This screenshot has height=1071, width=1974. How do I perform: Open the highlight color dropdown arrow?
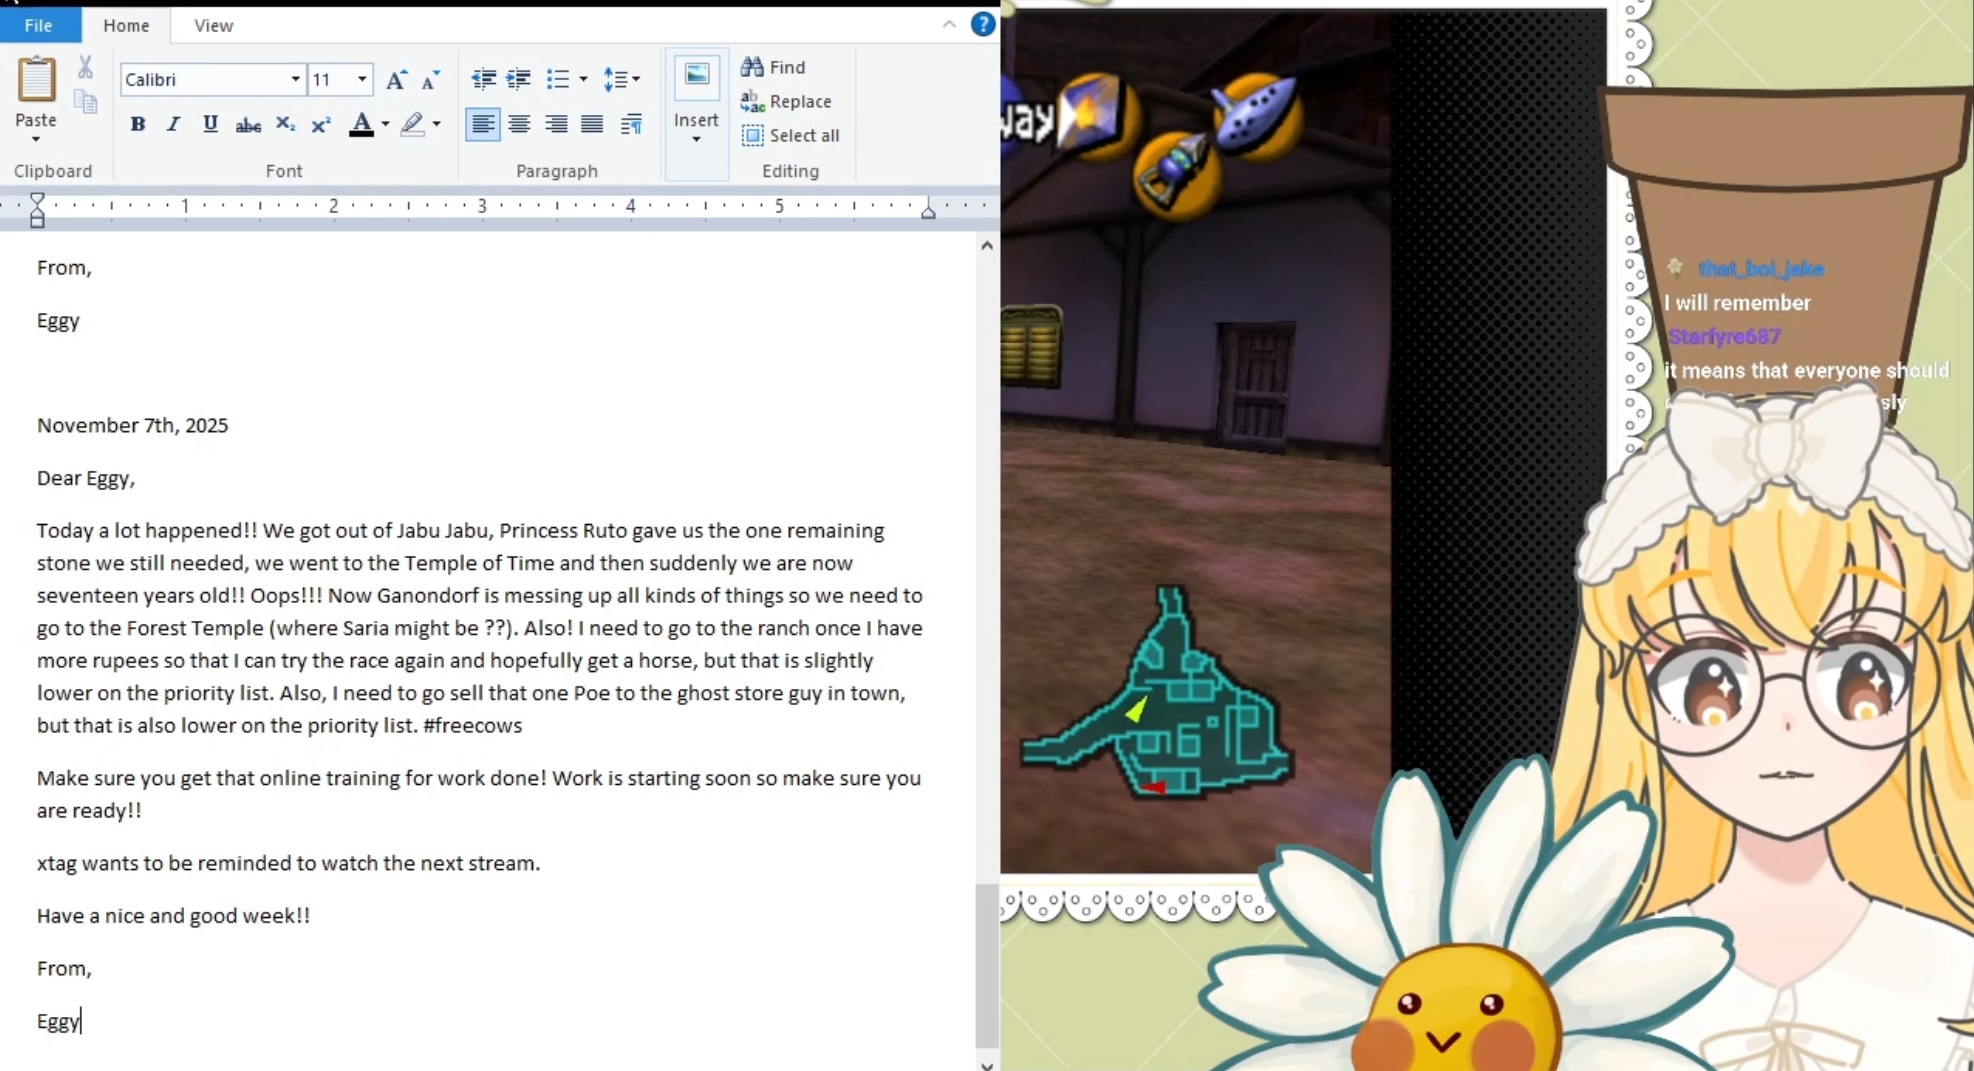[436, 124]
